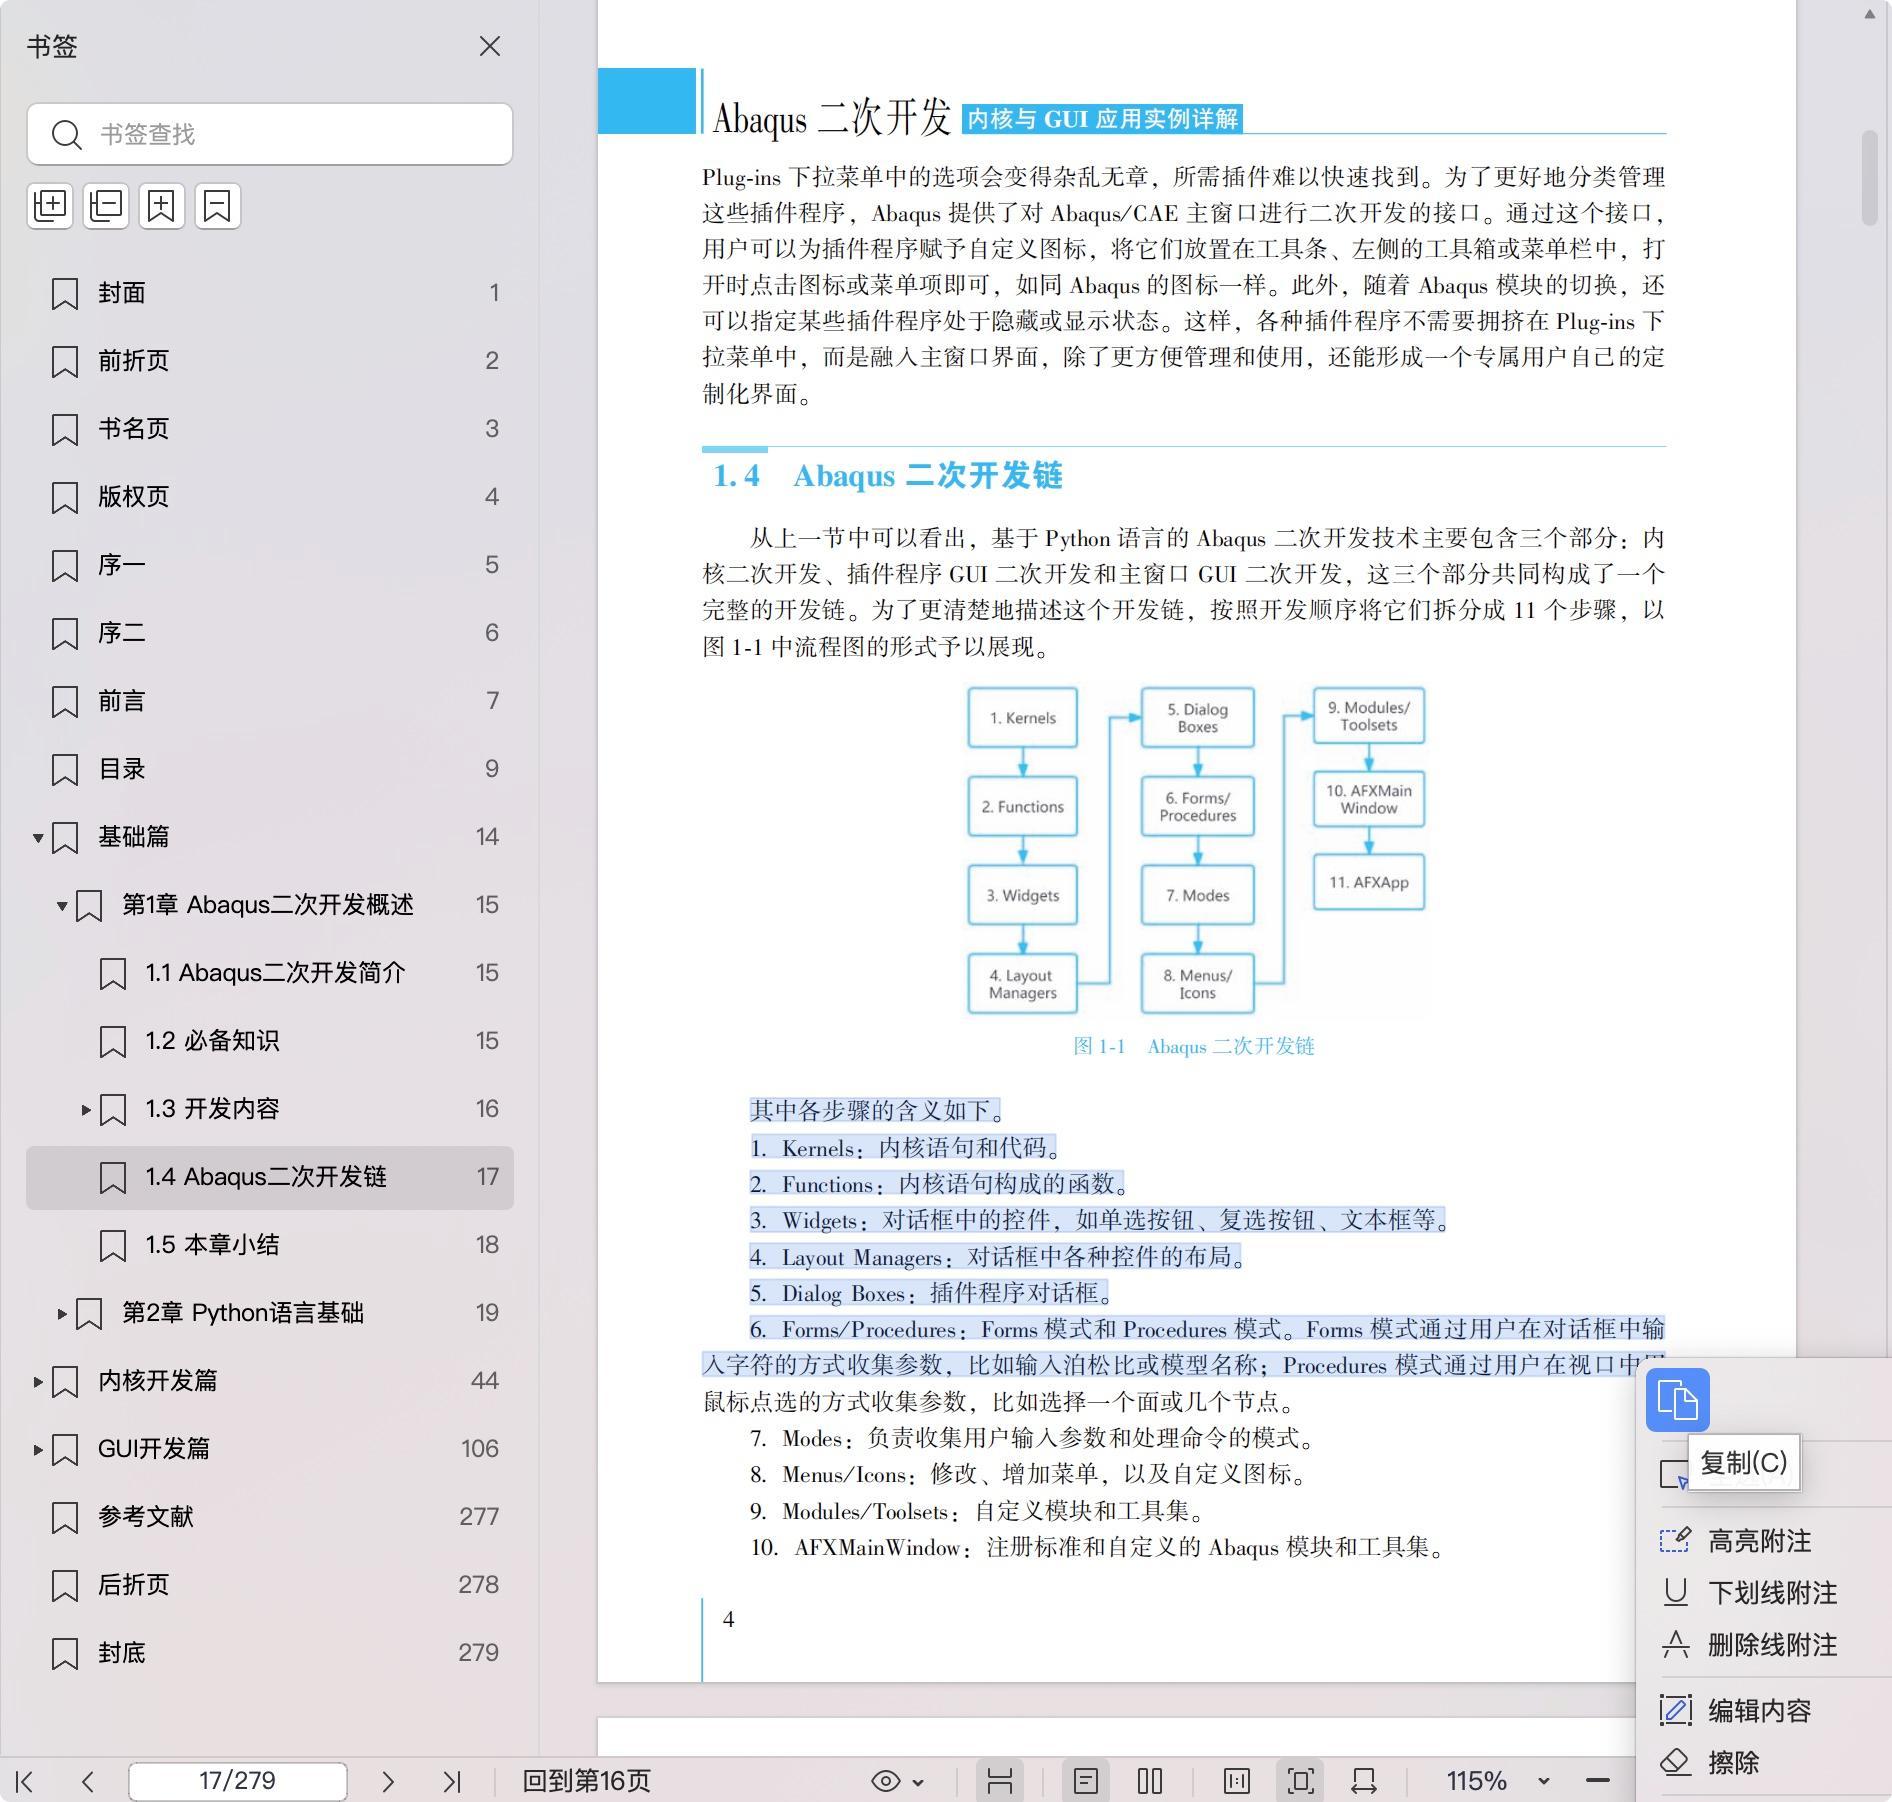Choose 高亮附注 from the context menu
This screenshot has width=1892, height=1802.
(1758, 1541)
